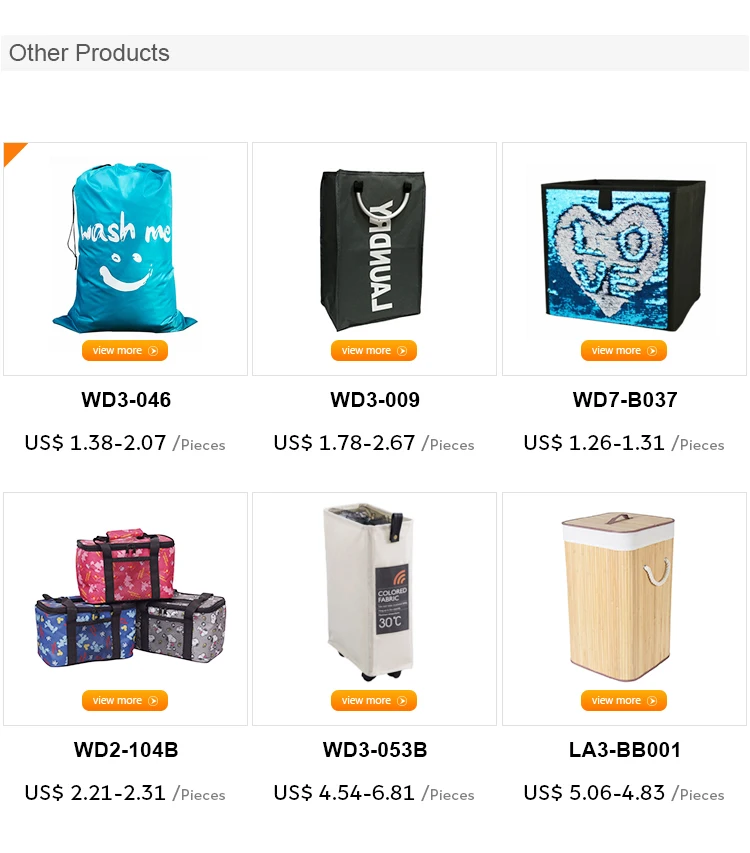Viewport: 750px width, 853px height.
Task: Open the blue wash me laundry bag image
Action: (125, 248)
